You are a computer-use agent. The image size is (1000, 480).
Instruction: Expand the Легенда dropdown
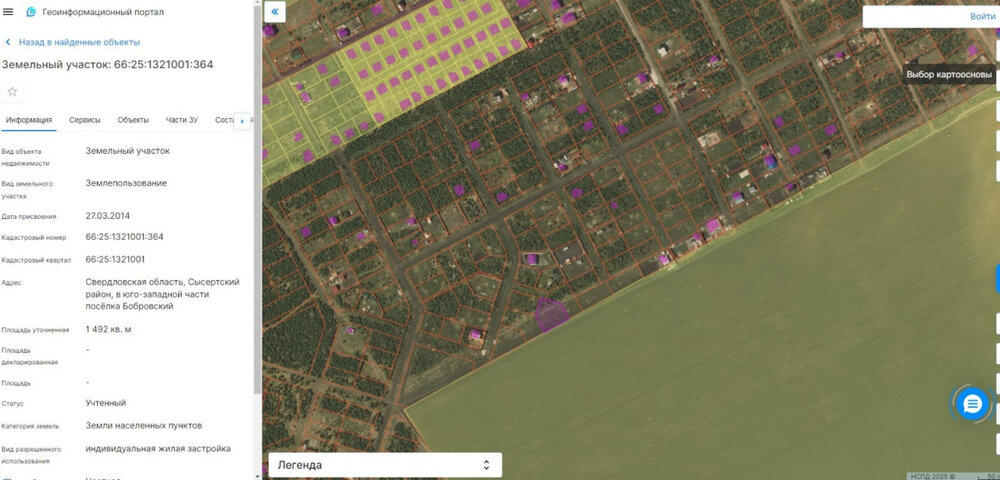385,465
